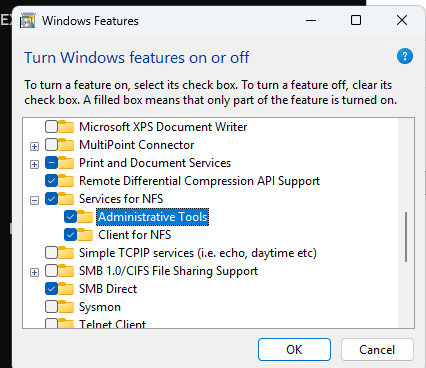
Task: Uncheck the Services for NFS checkbox
Action: point(51,199)
